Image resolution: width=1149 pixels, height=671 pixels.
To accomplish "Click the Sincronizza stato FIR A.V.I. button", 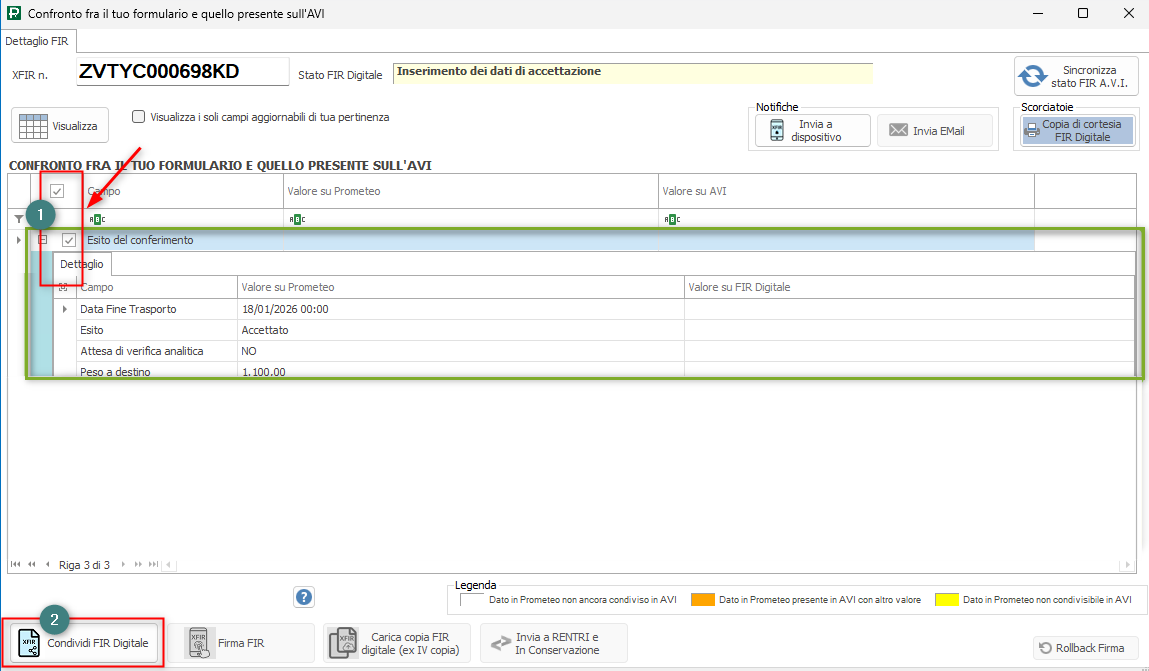I will point(1075,77).
